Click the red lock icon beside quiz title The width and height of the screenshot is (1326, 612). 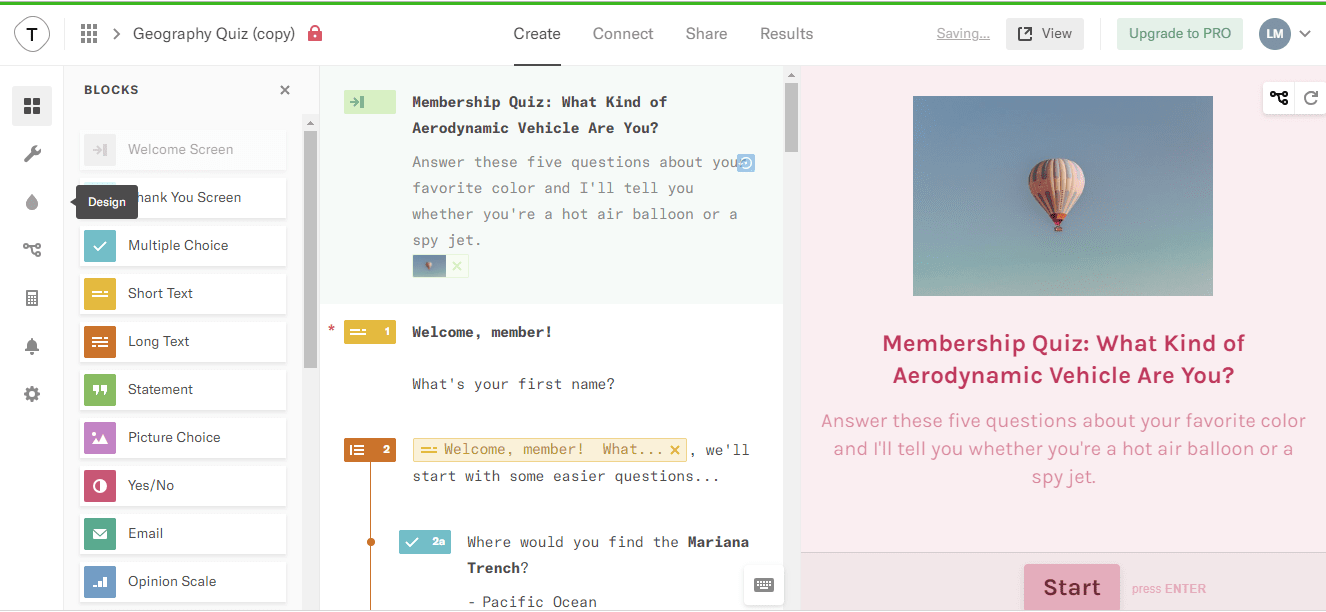[315, 33]
